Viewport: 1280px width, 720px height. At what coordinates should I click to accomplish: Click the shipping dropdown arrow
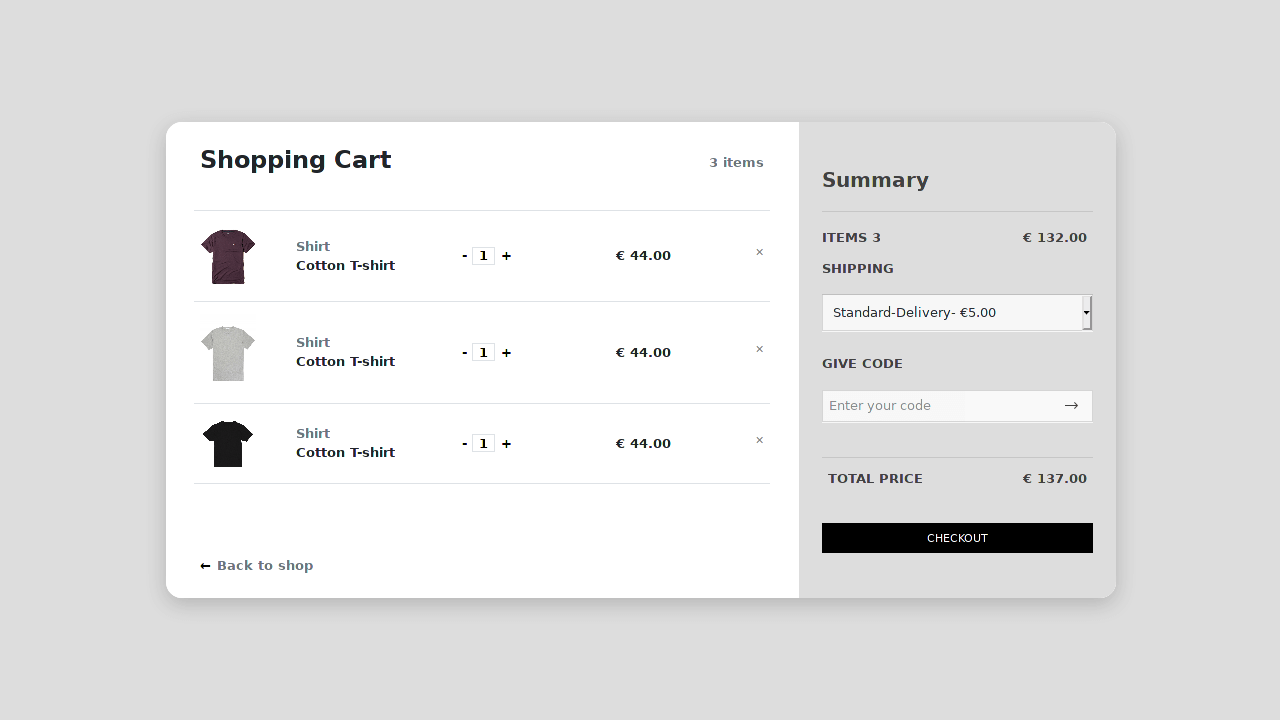pos(1086,312)
